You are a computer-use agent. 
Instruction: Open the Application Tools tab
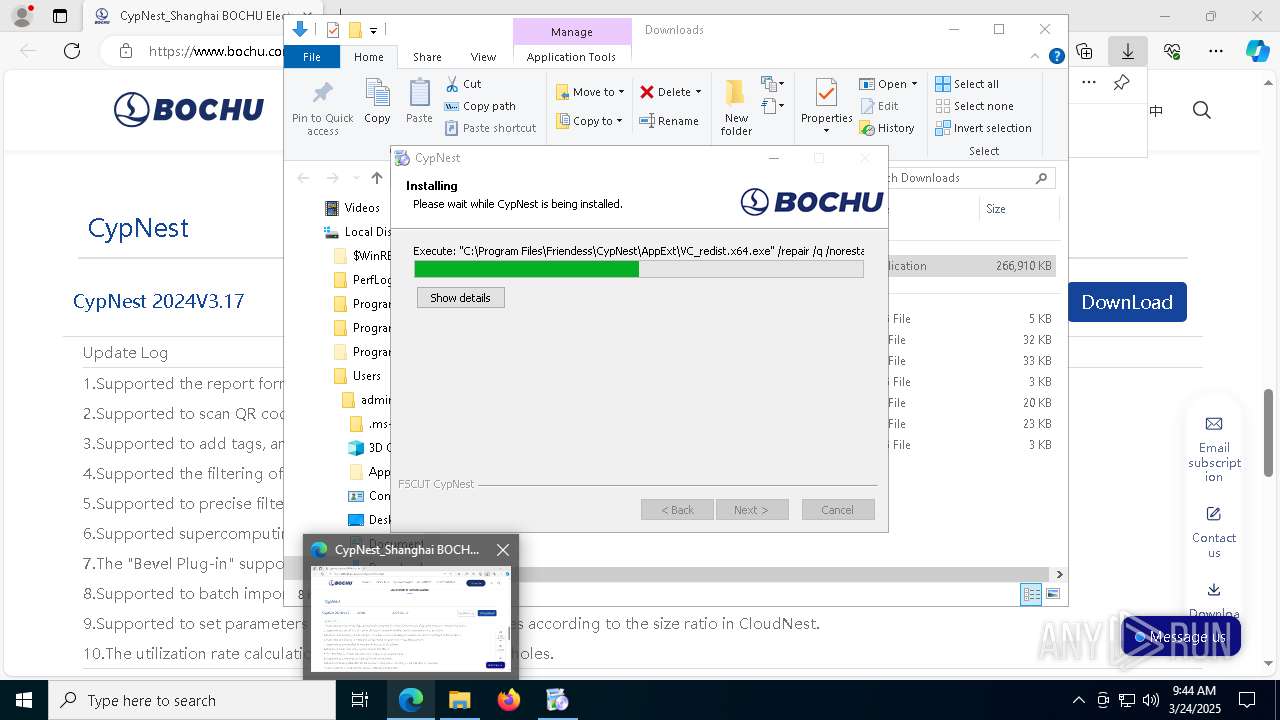(571, 57)
